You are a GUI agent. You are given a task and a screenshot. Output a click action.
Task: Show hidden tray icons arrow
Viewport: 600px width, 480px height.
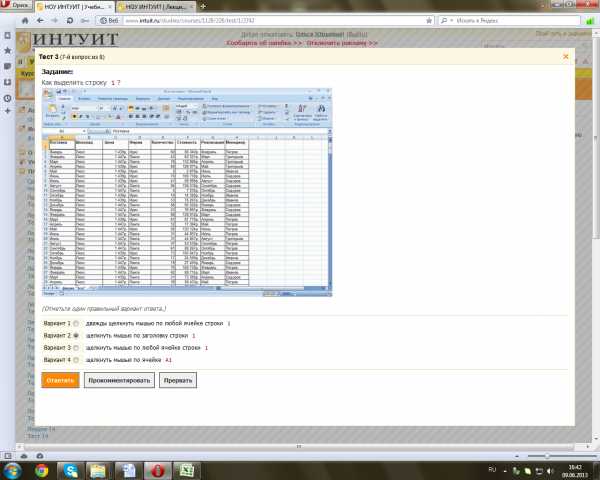pos(505,471)
